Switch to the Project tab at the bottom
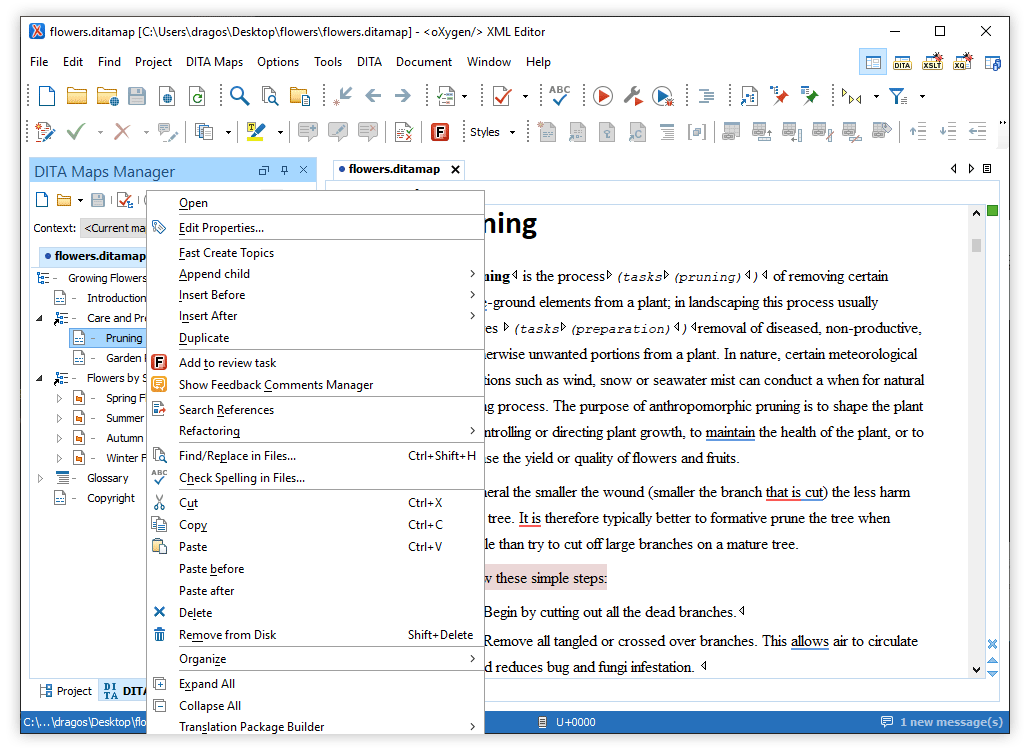Image resolution: width=1030 pixels, height=750 pixels. [65, 691]
